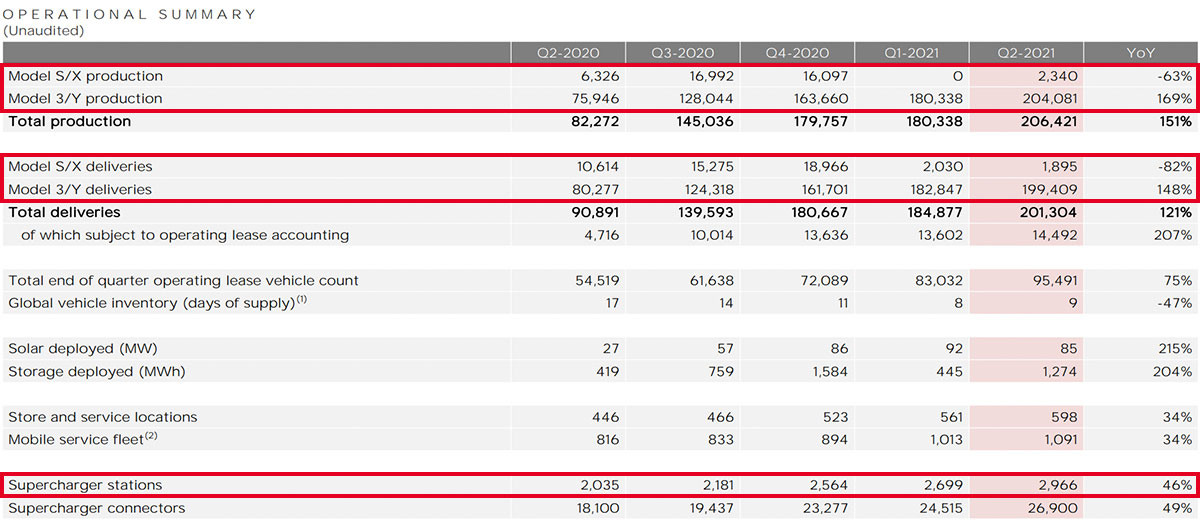Viewport: 1200px width, 530px height.
Task: Click the 201,304 total deliveries value
Action: pos(1049,212)
